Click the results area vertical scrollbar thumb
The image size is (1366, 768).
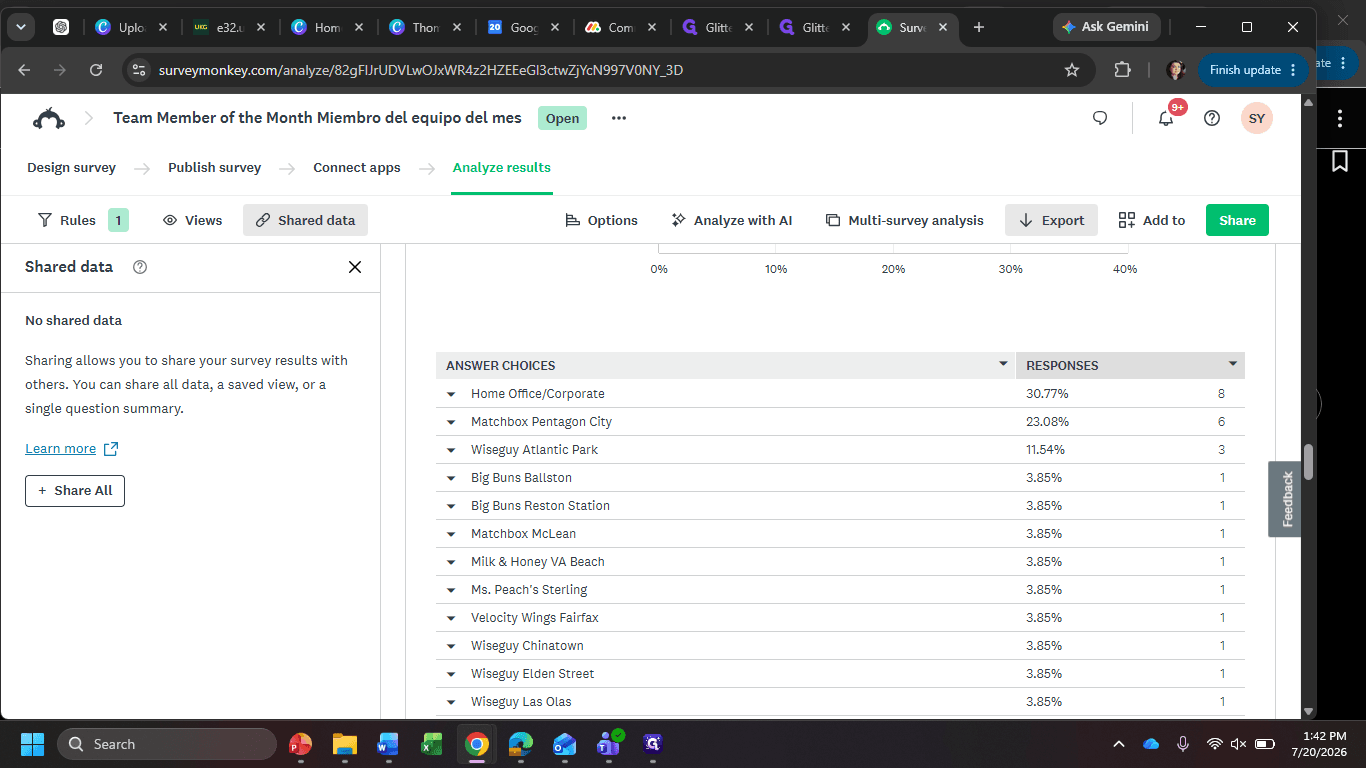(1309, 462)
